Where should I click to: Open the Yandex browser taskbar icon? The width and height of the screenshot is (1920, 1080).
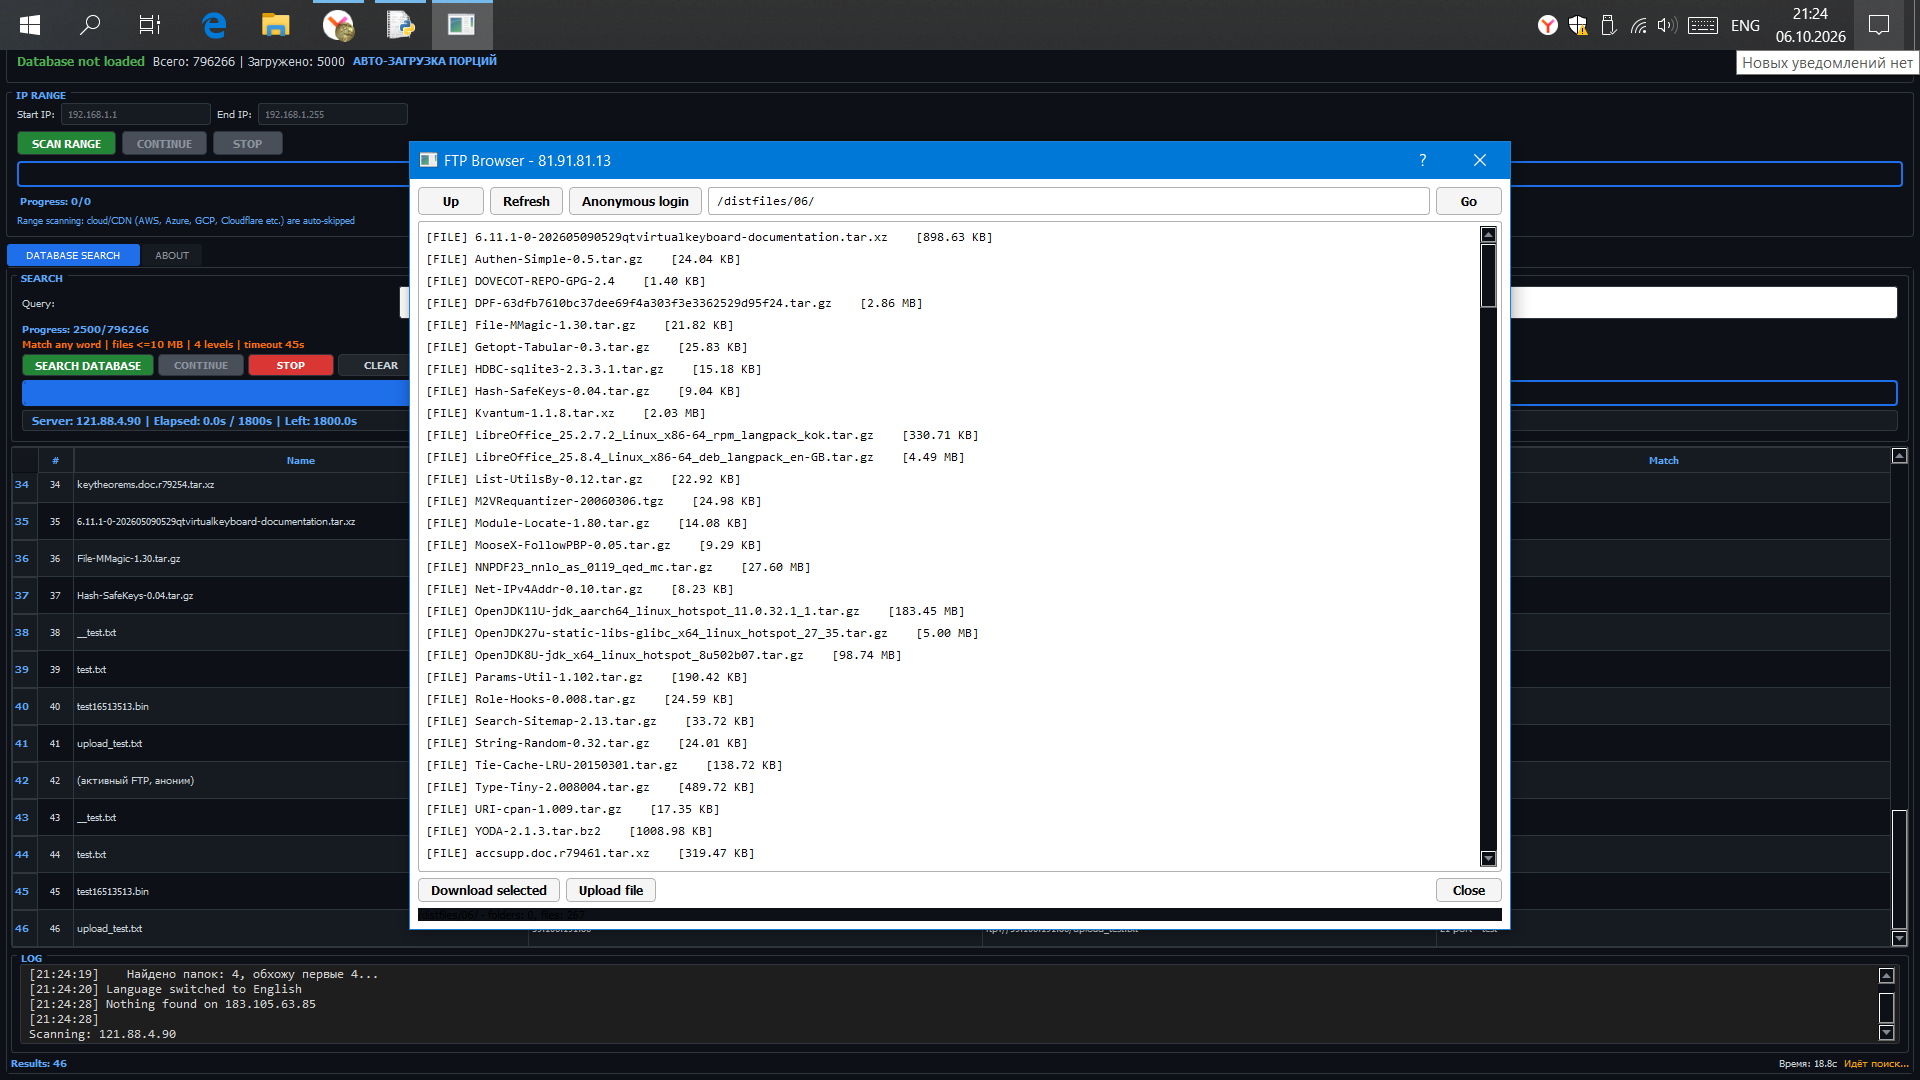click(x=338, y=25)
